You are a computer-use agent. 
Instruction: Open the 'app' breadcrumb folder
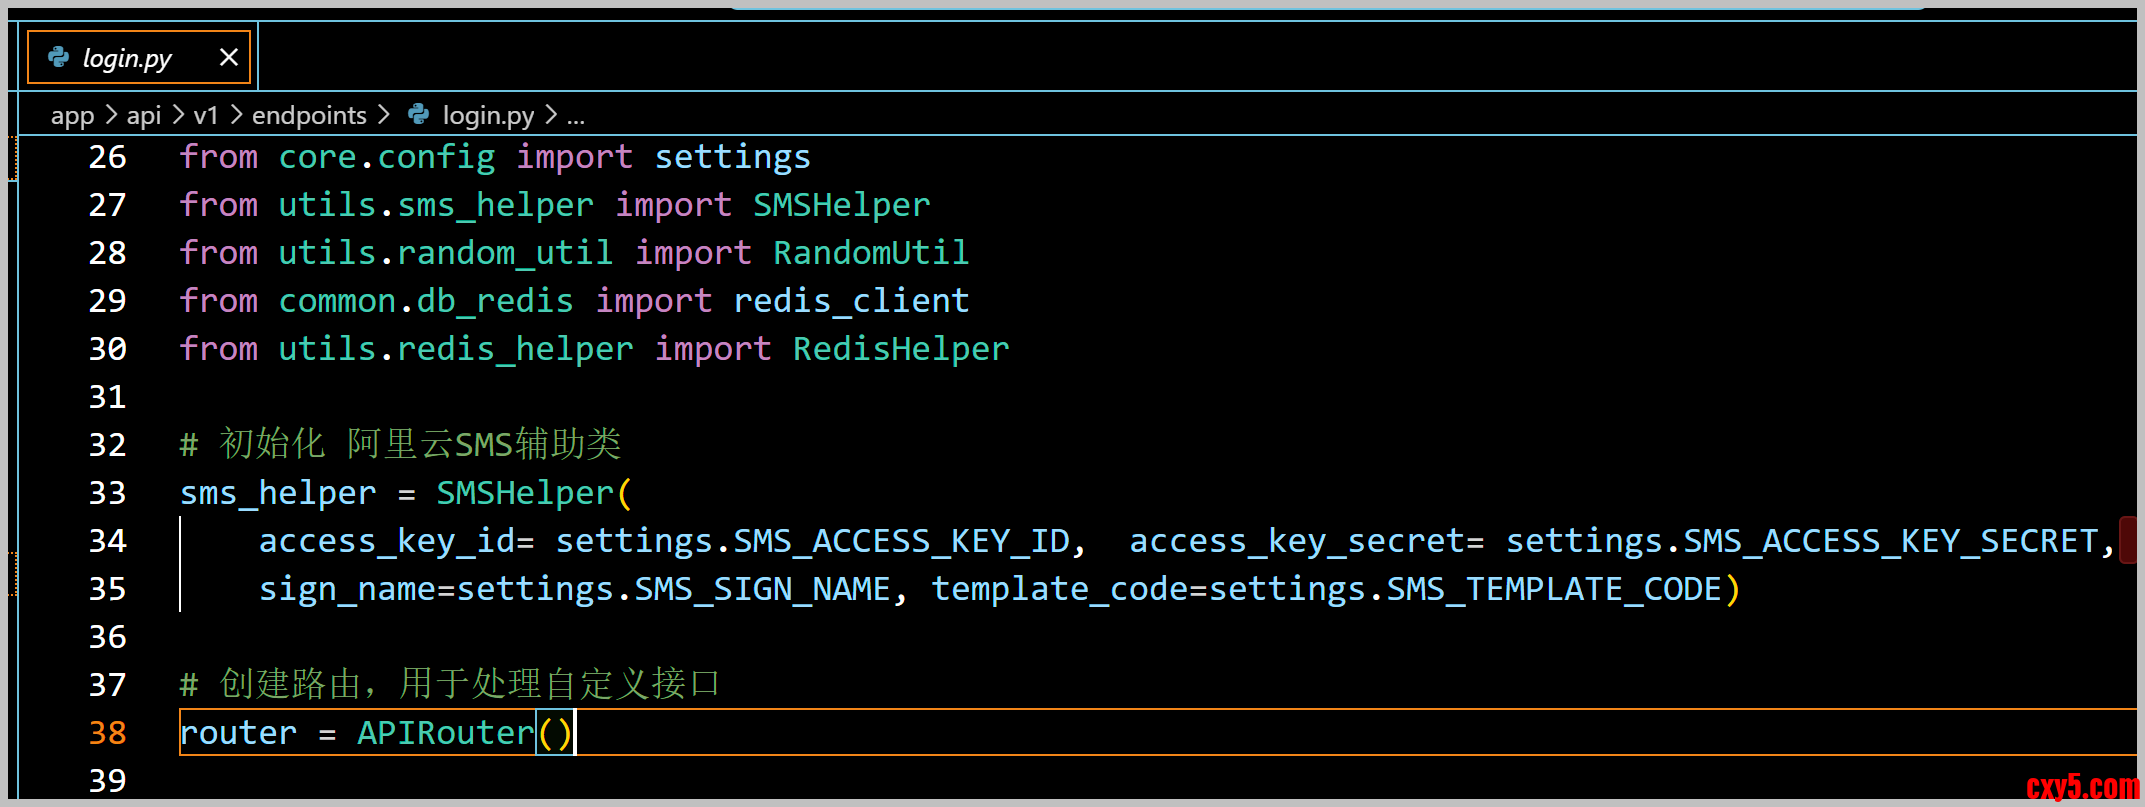click(x=72, y=116)
